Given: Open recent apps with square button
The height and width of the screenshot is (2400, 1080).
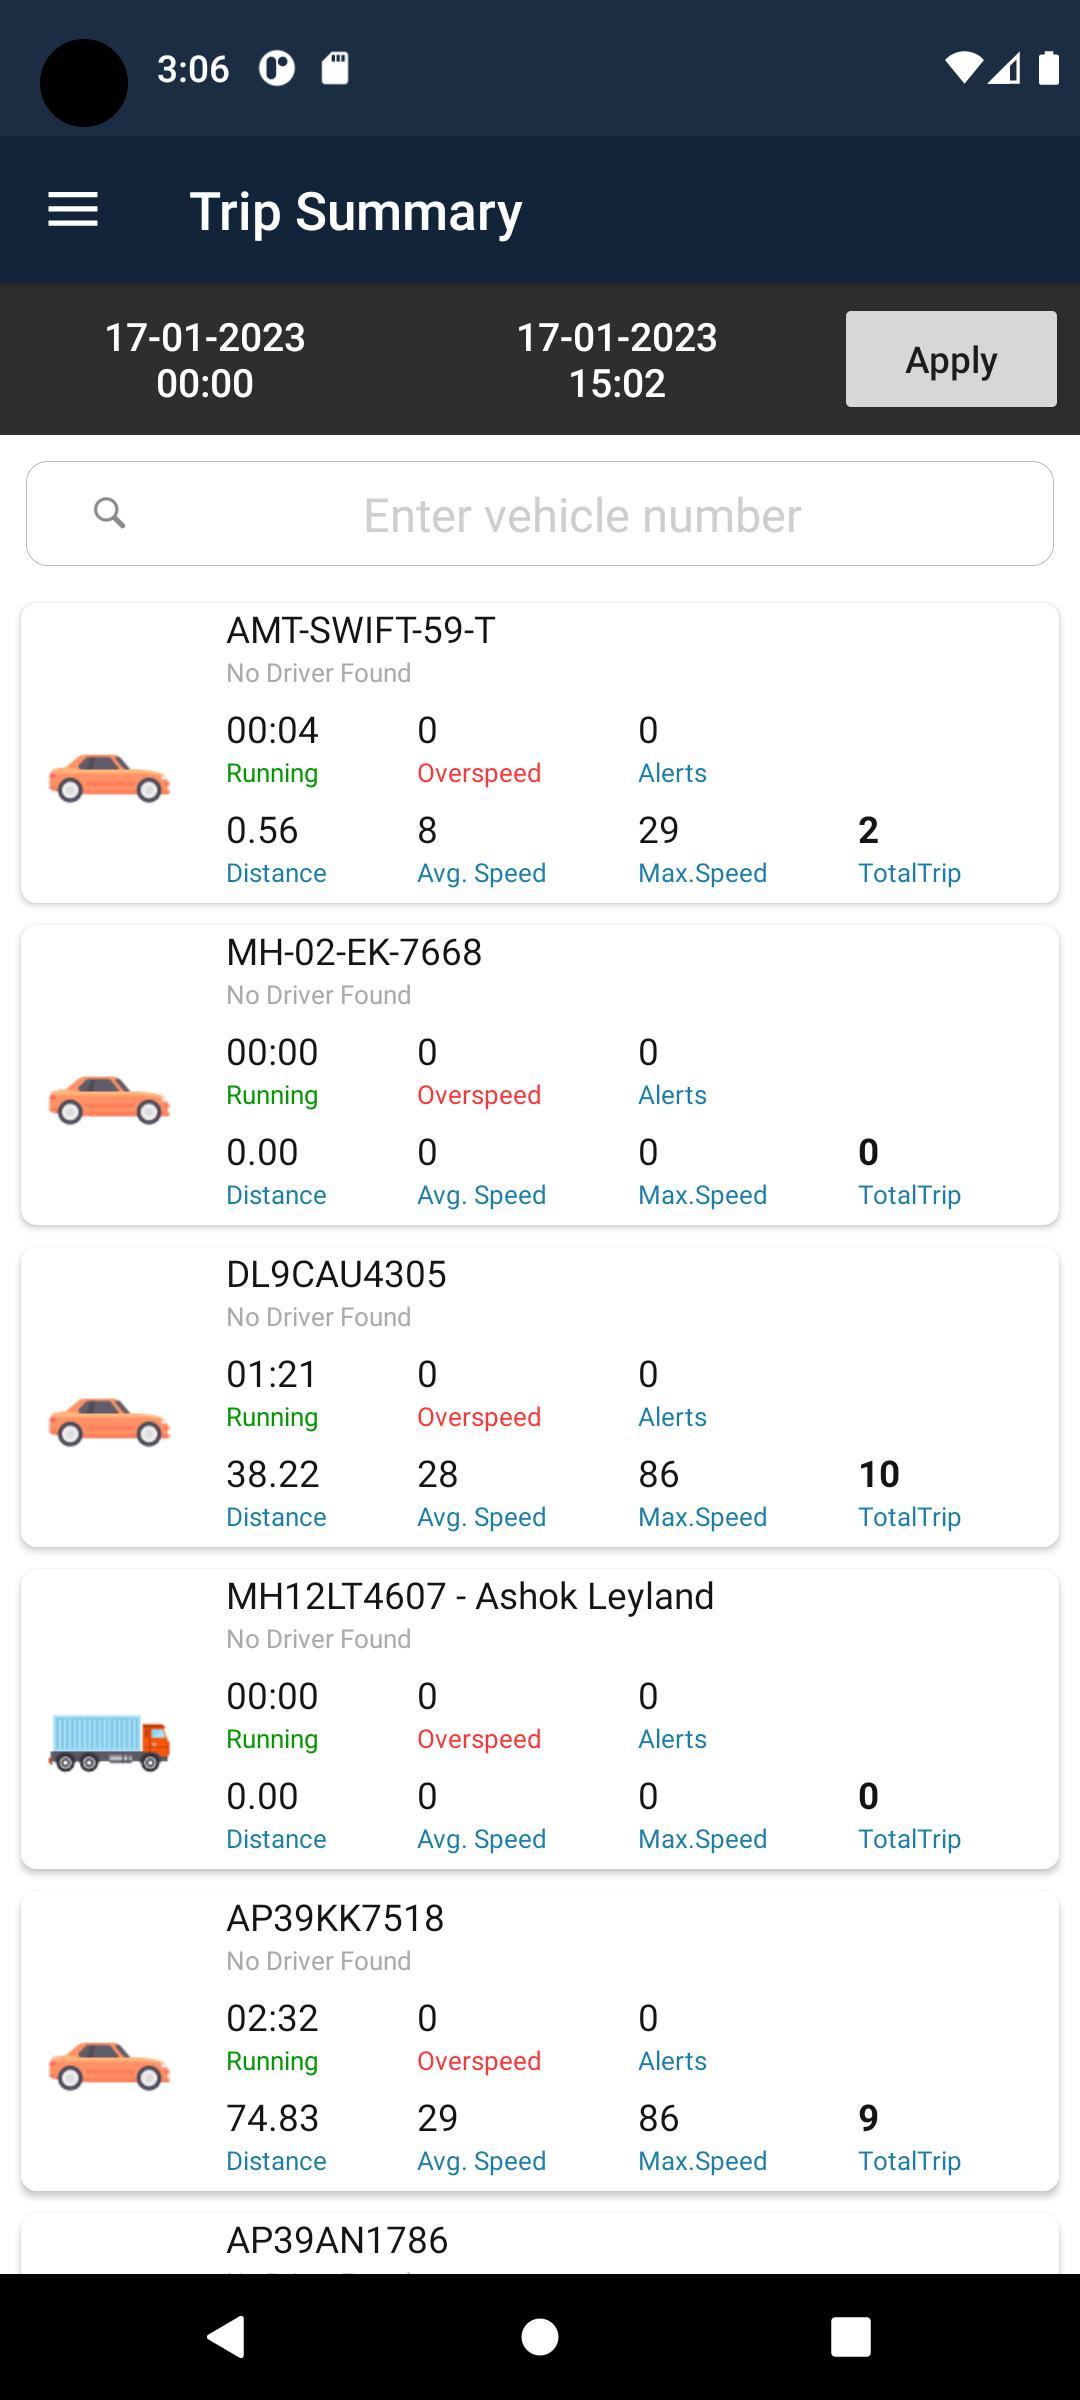Looking at the screenshot, I should point(850,2337).
